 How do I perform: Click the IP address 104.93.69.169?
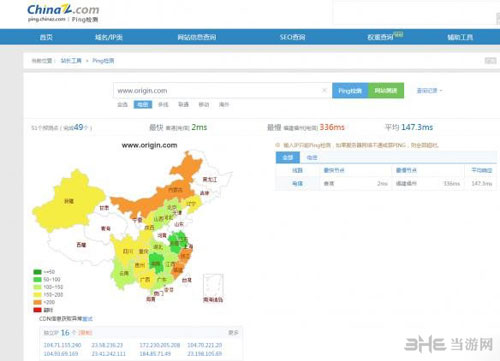click(x=61, y=354)
